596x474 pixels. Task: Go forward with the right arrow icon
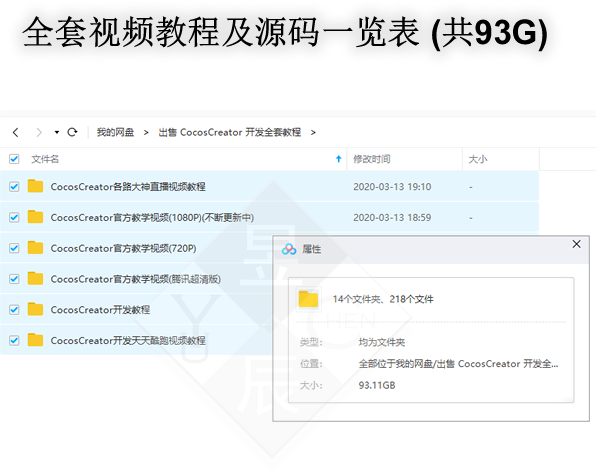click(39, 132)
